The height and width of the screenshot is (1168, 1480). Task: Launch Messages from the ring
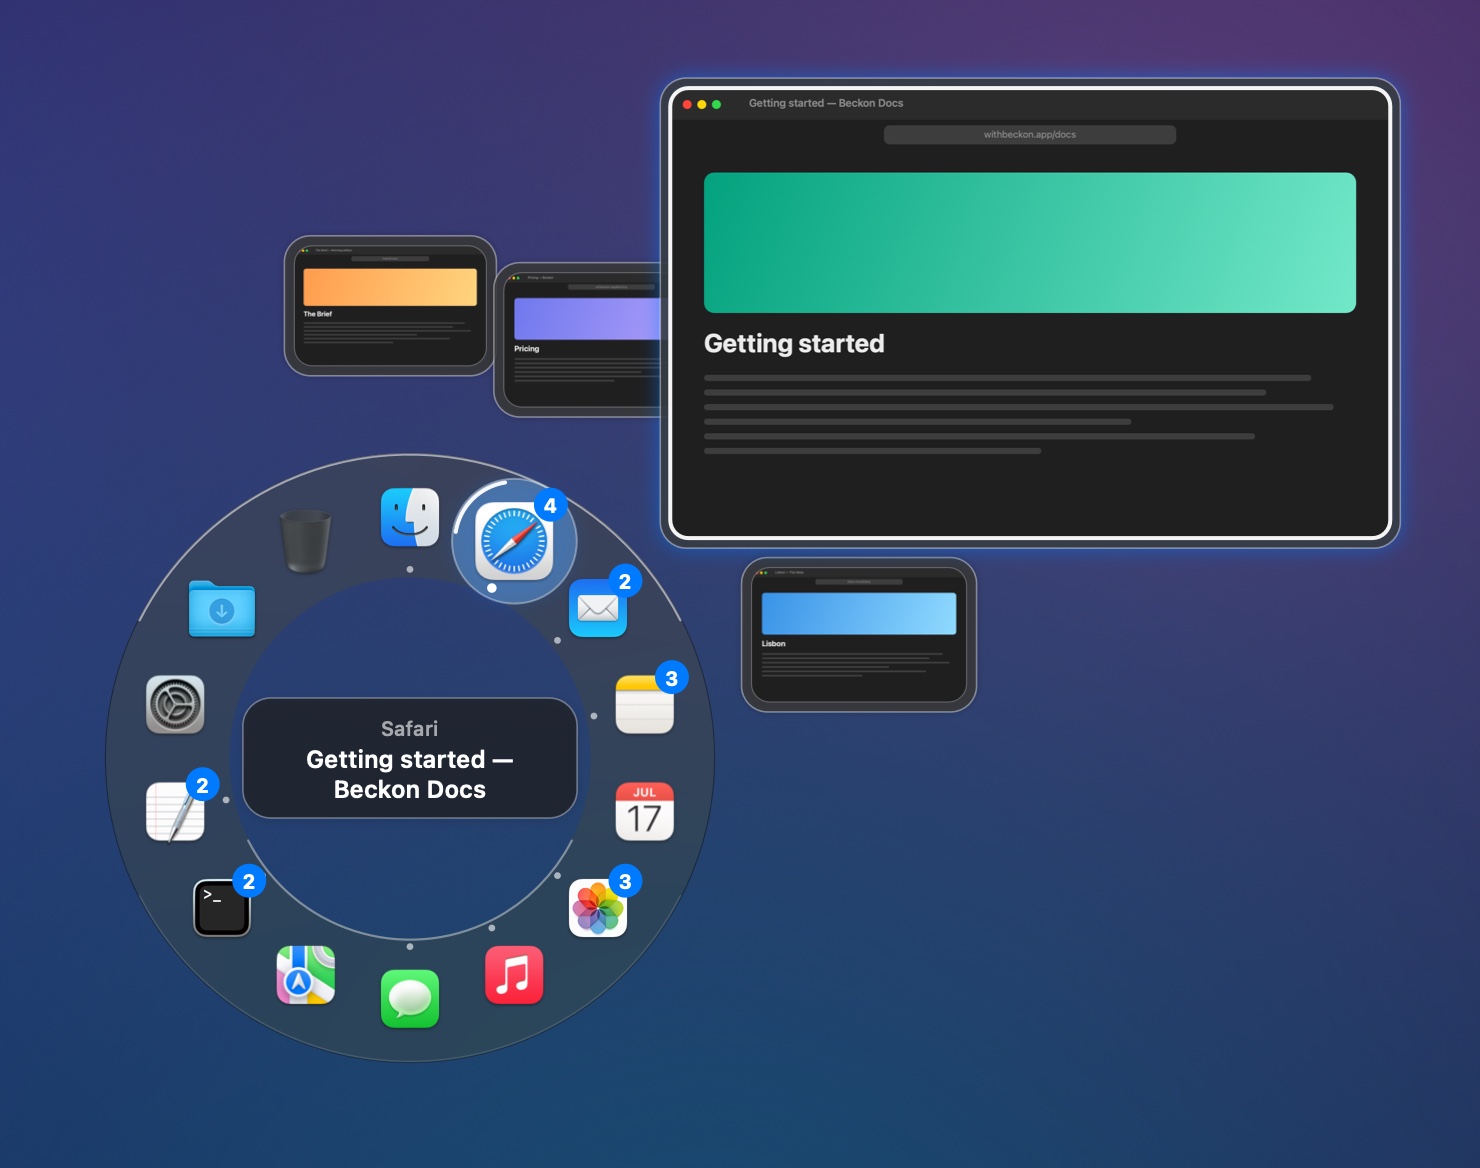(410, 999)
